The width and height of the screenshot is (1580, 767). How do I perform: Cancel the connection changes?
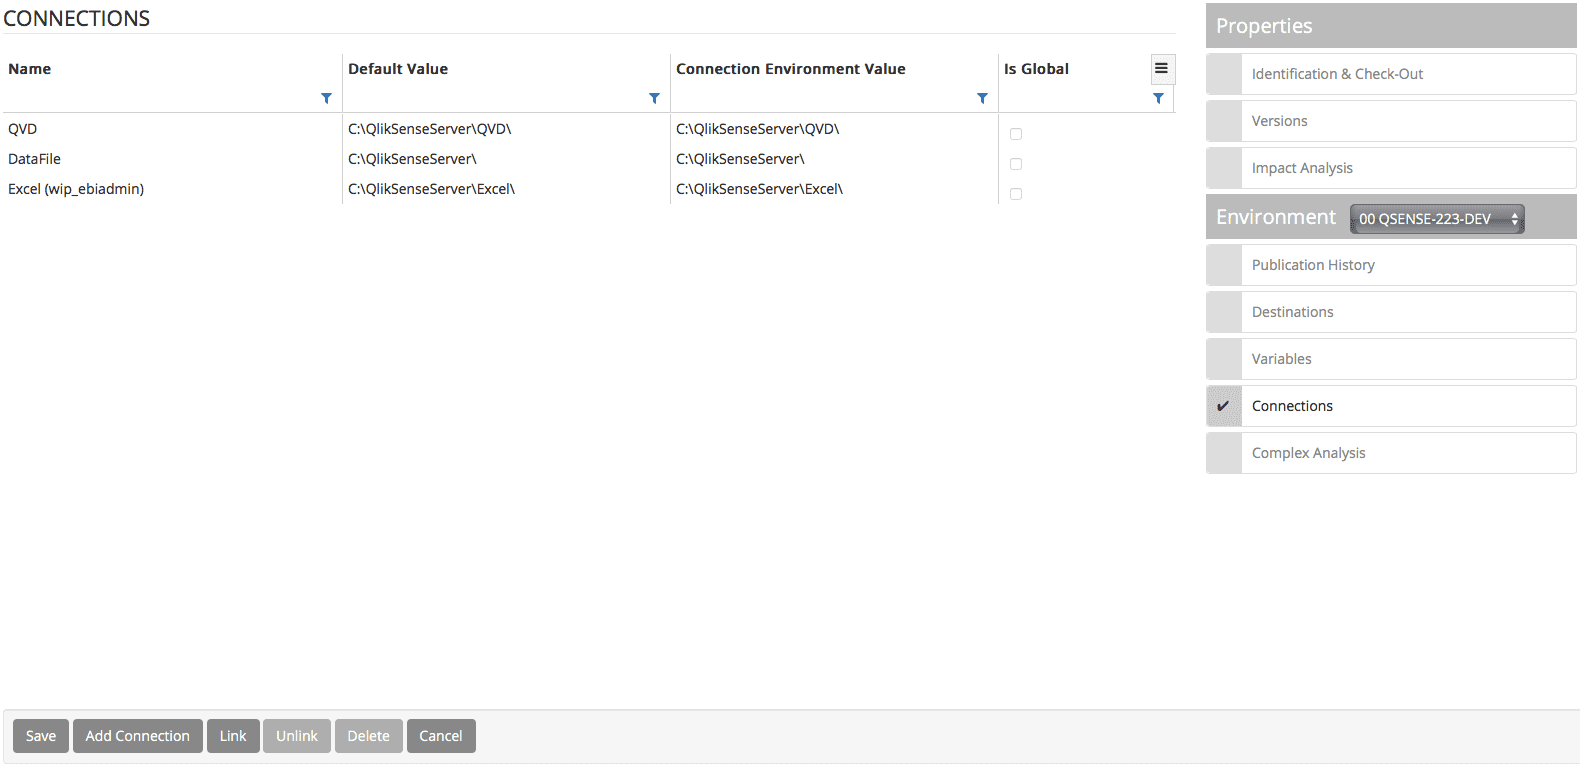pos(440,736)
